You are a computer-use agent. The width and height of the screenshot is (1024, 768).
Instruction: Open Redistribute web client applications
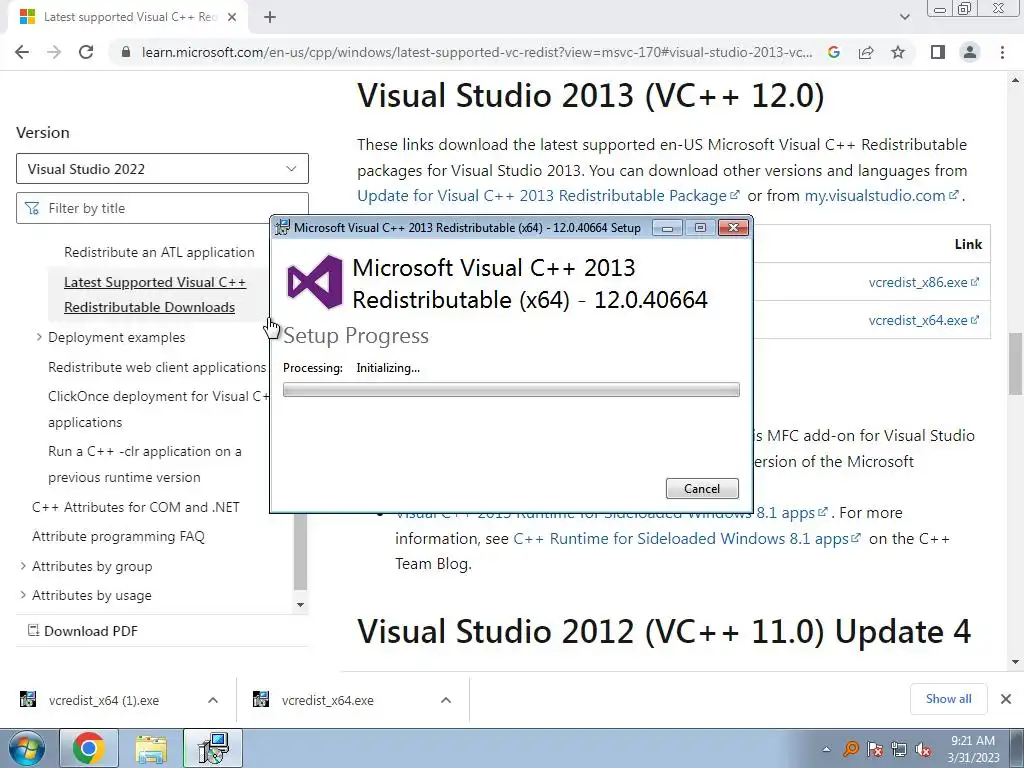coord(157,367)
